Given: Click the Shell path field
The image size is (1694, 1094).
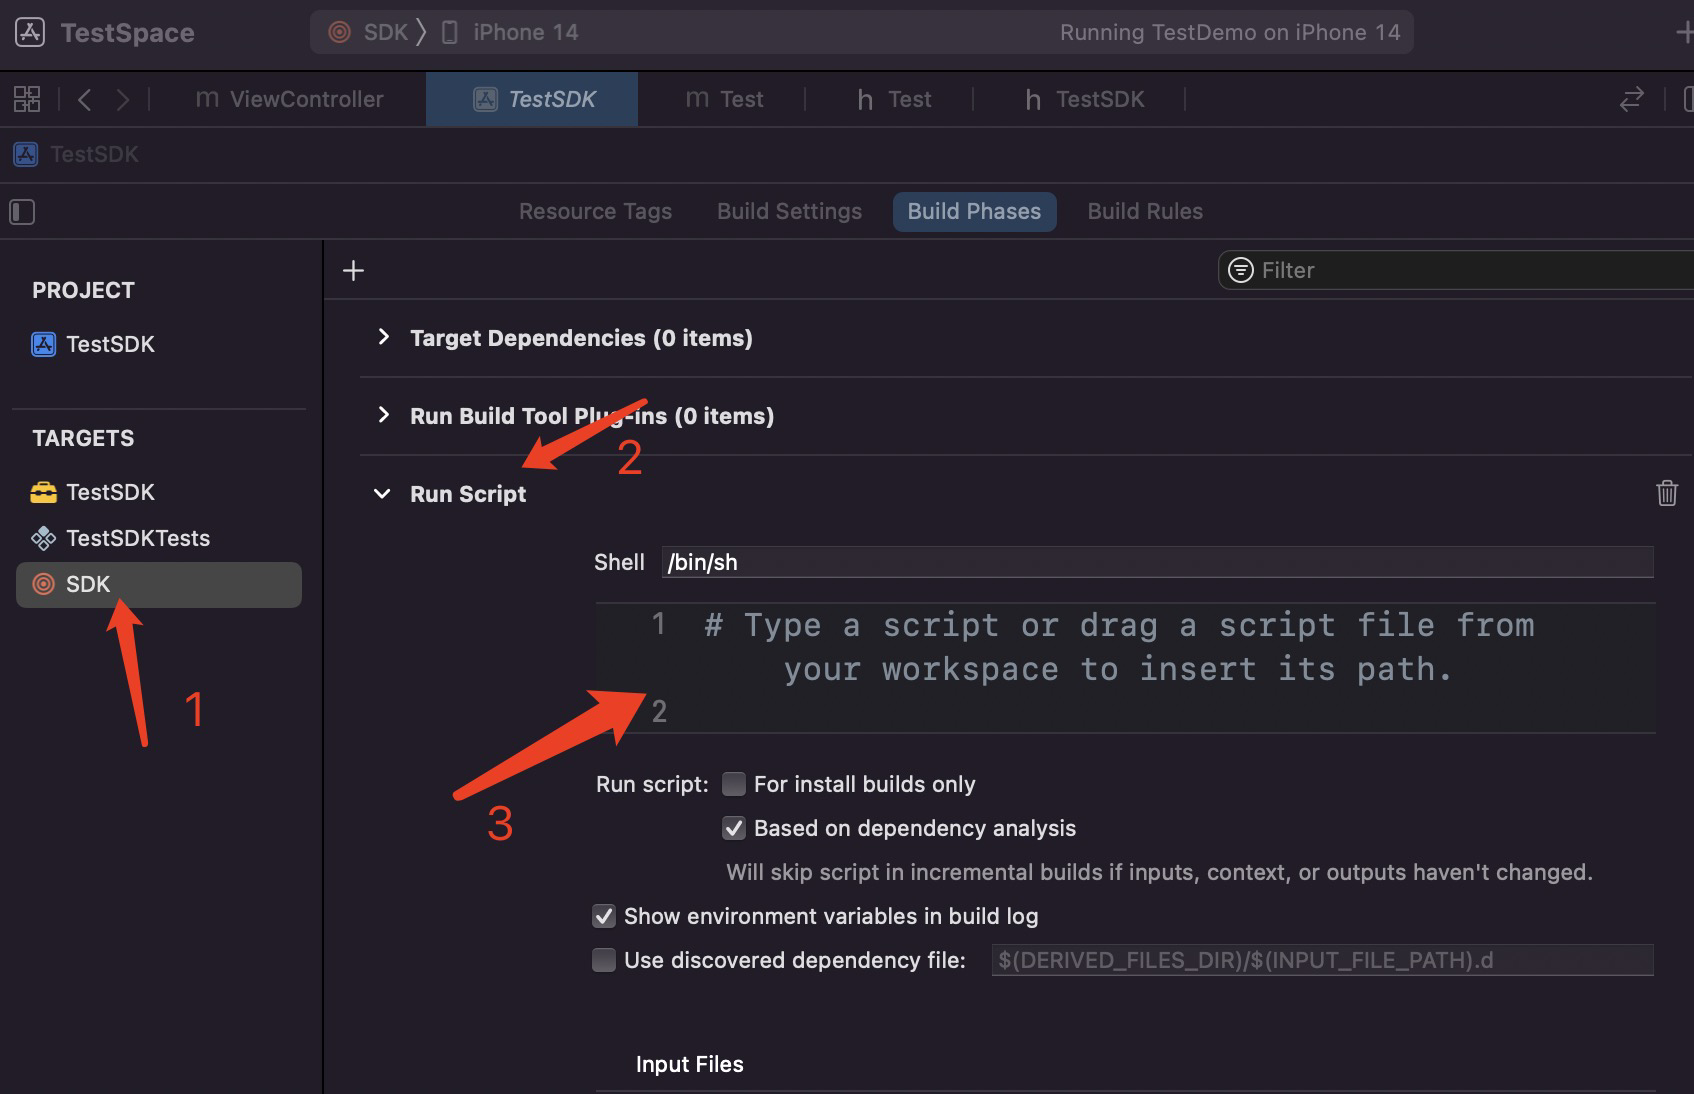Looking at the screenshot, I should tap(1157, 562).
